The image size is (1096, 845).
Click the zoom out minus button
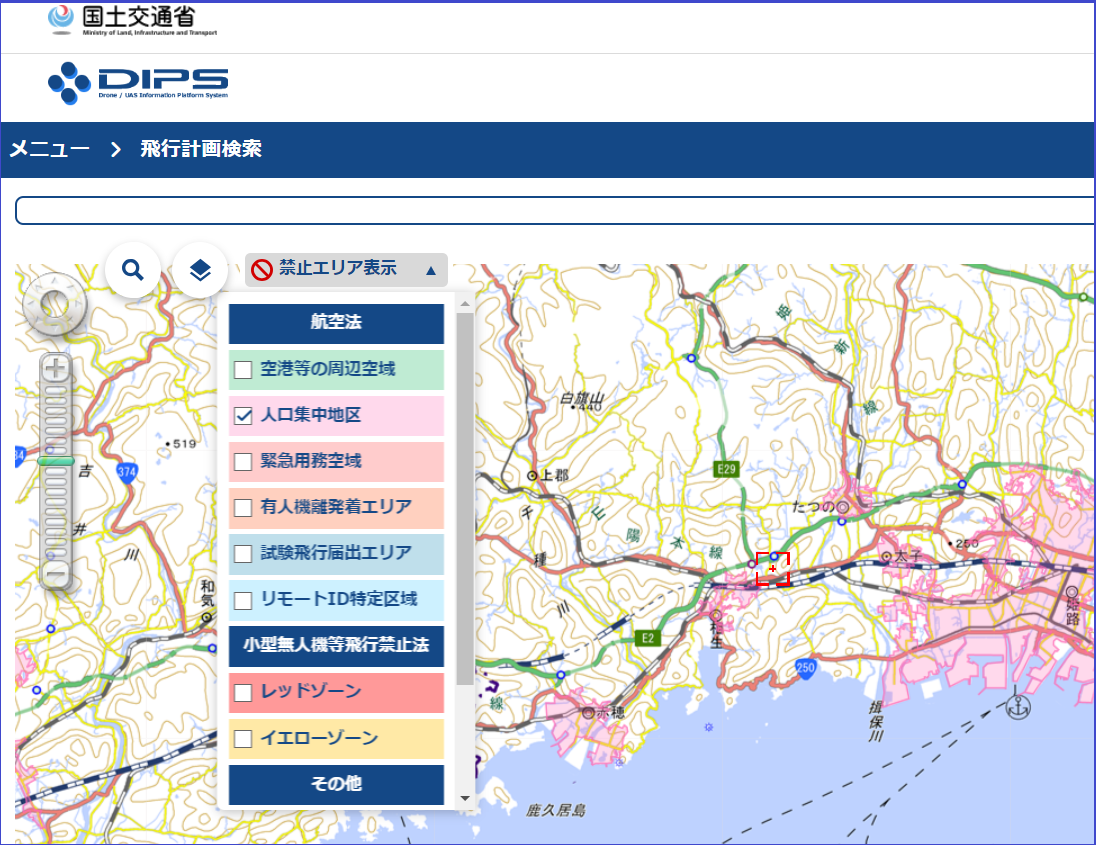tap(56, 573)
